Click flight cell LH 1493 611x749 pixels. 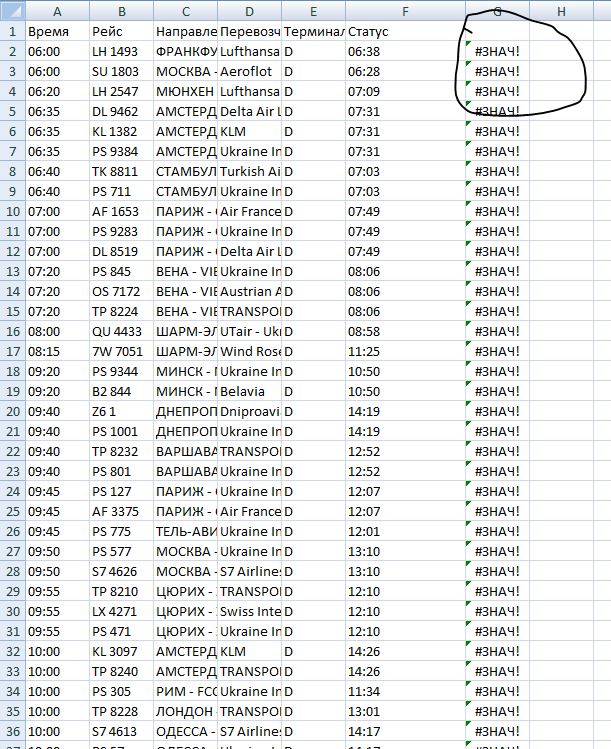tap(120, 51)
